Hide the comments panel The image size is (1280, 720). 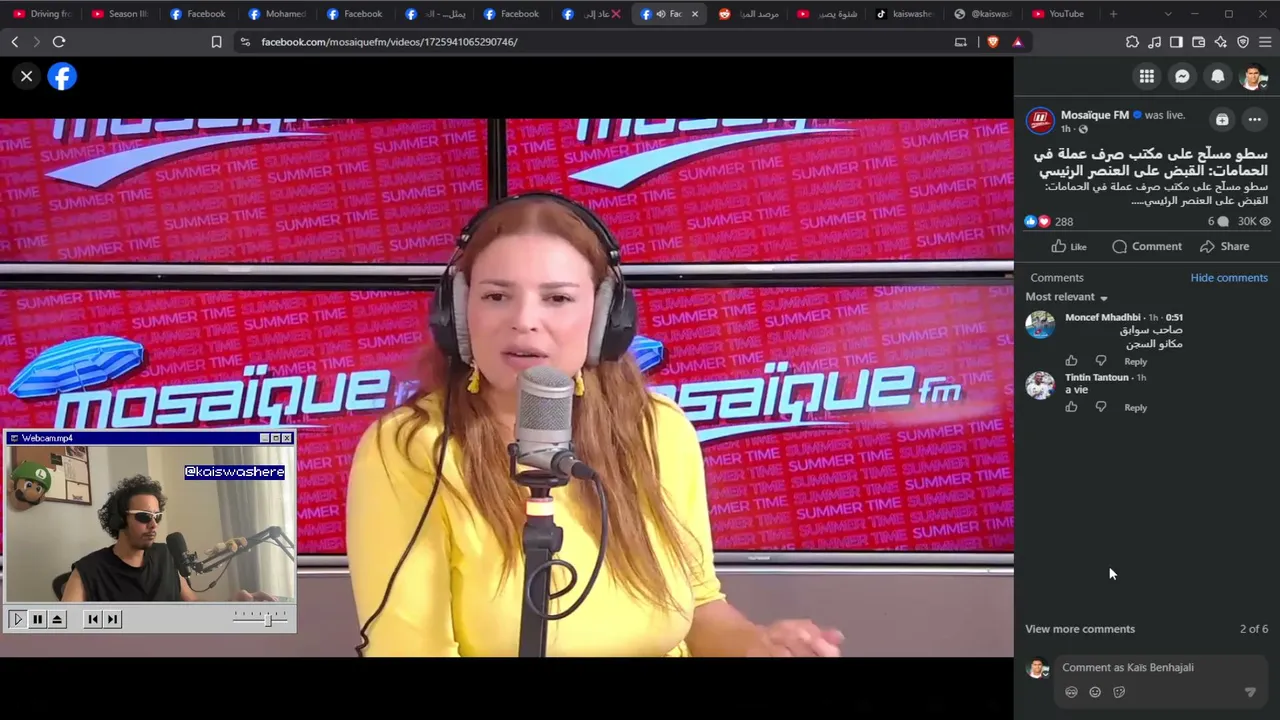(x=1229, y=278)
